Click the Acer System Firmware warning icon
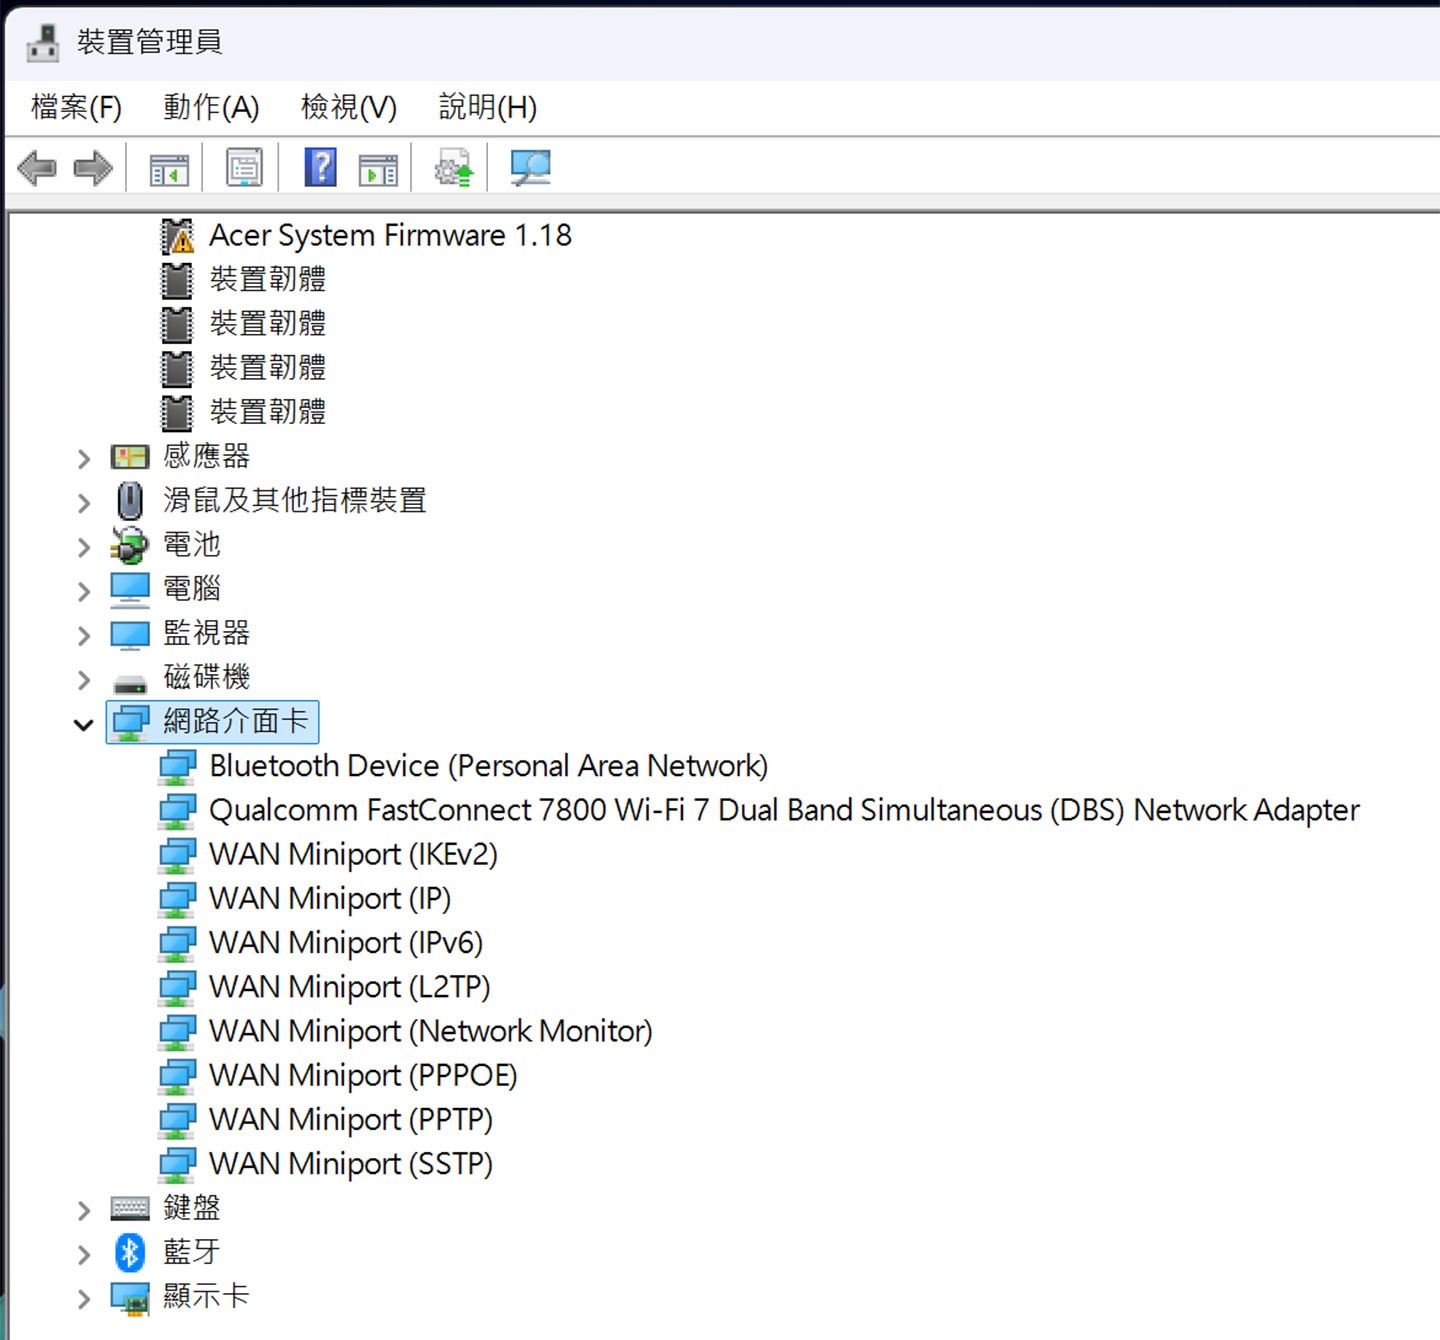Viewport: 1440px width, 1340px height. 177,236
